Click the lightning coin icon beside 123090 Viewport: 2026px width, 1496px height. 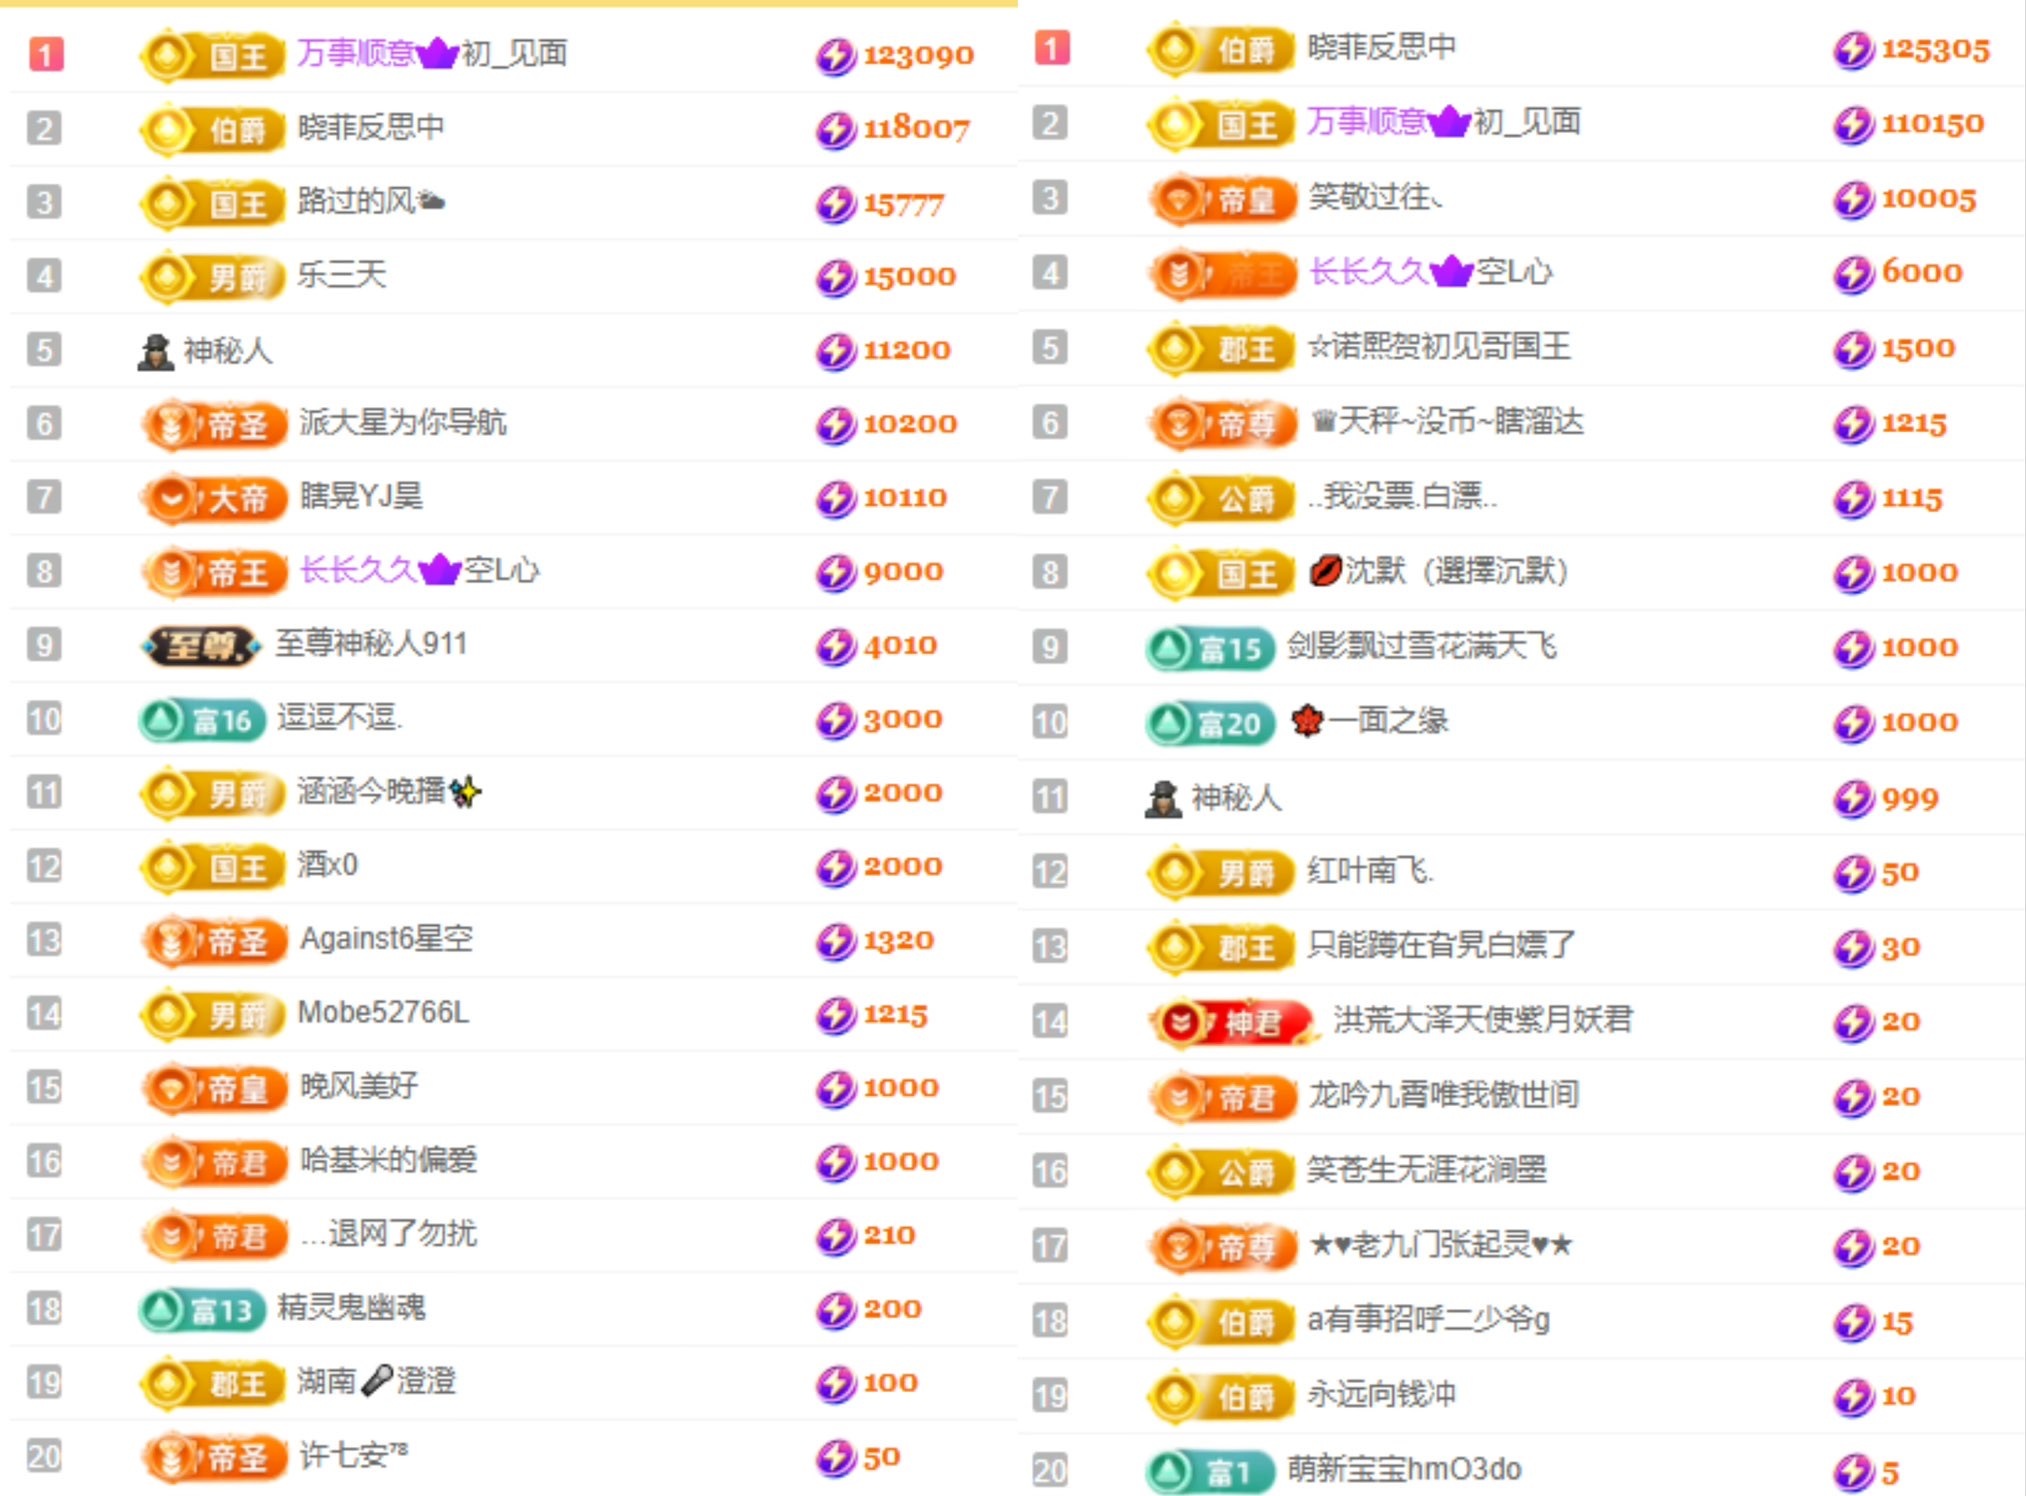[835, 56]
